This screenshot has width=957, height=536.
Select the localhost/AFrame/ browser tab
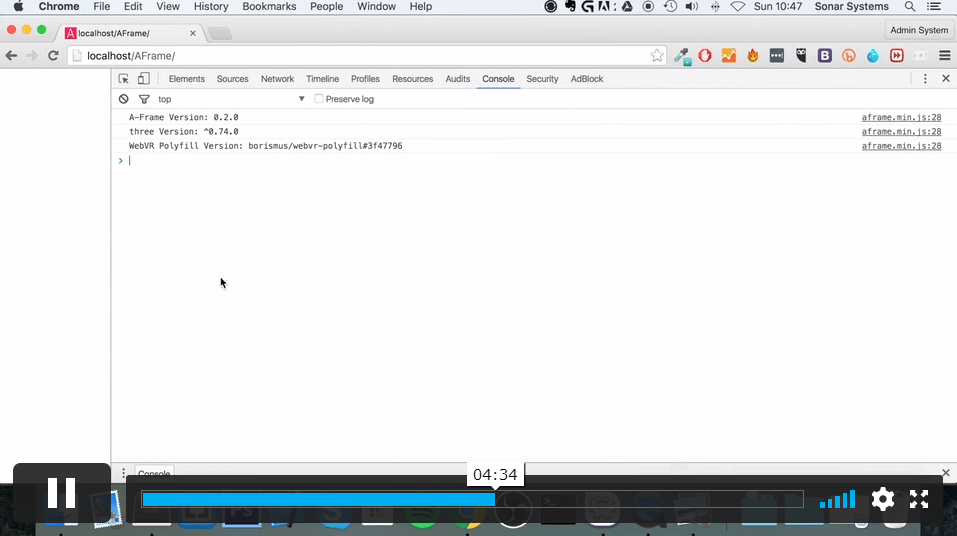pos(126,33)
